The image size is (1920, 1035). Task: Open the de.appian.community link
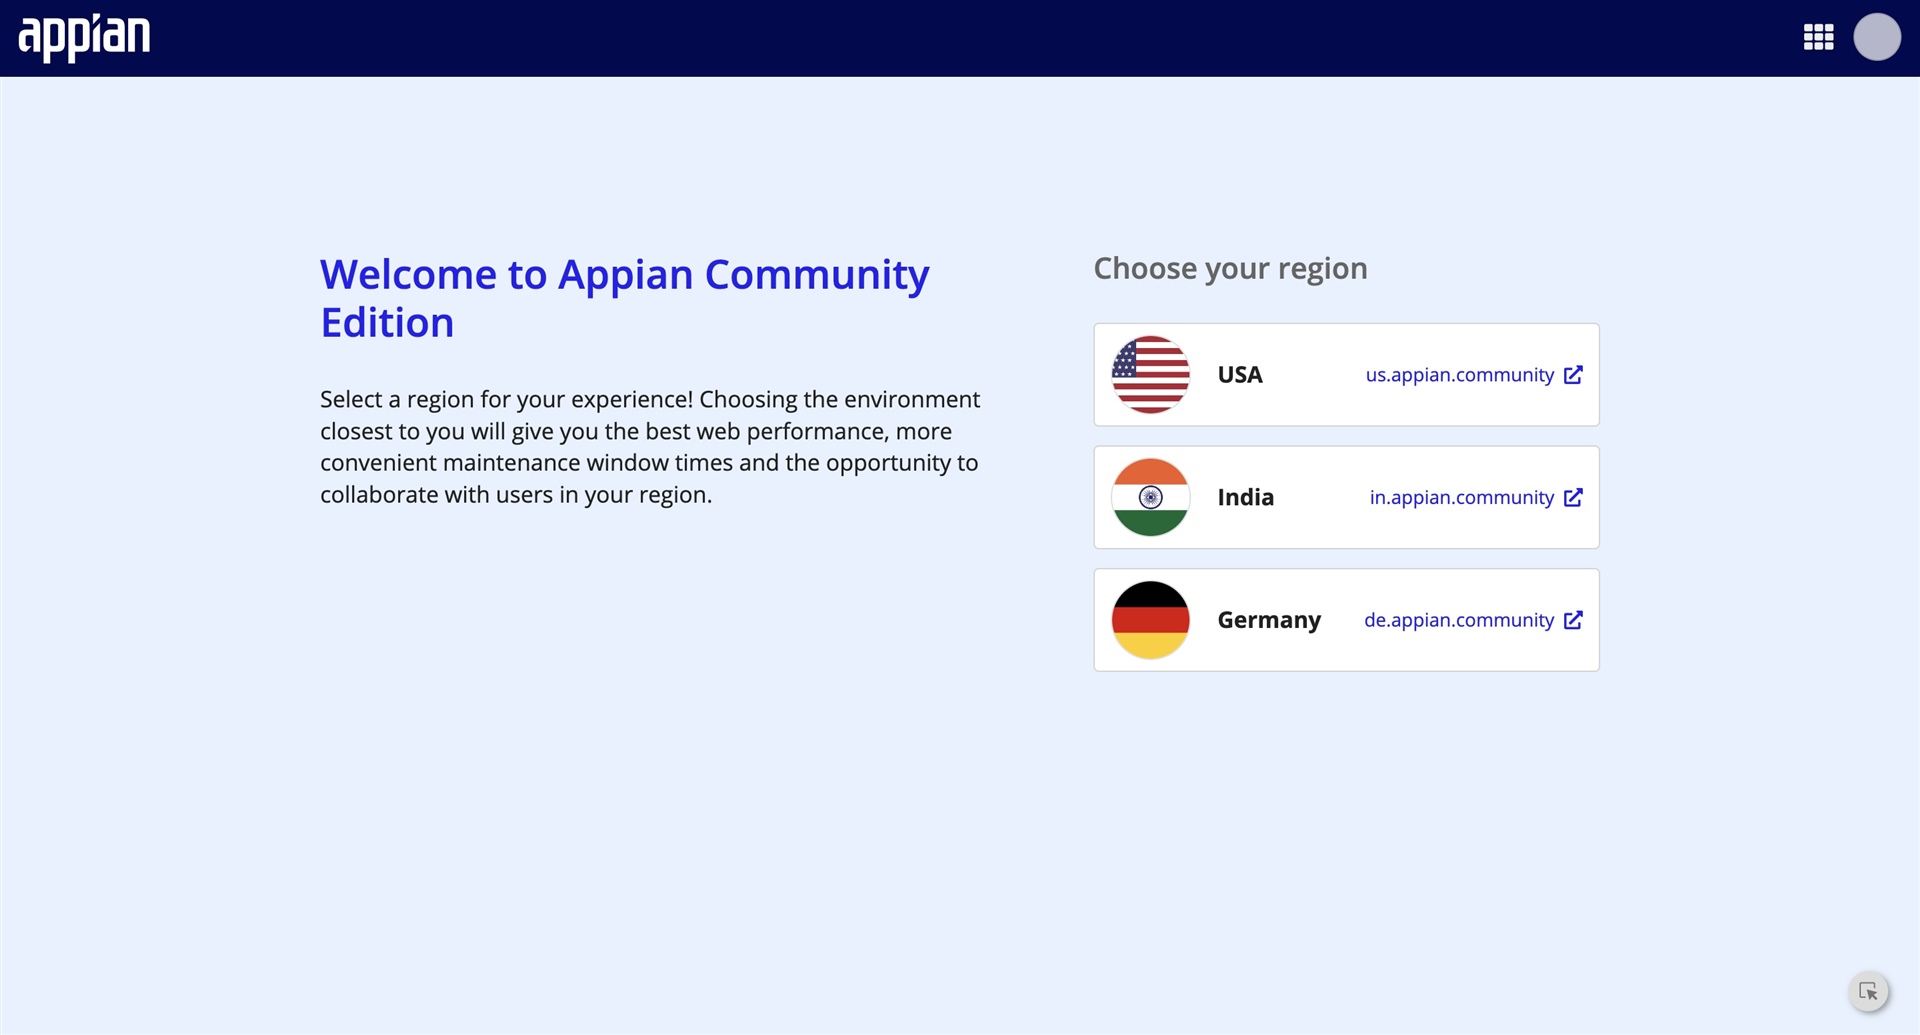(x=1459, y=620)
